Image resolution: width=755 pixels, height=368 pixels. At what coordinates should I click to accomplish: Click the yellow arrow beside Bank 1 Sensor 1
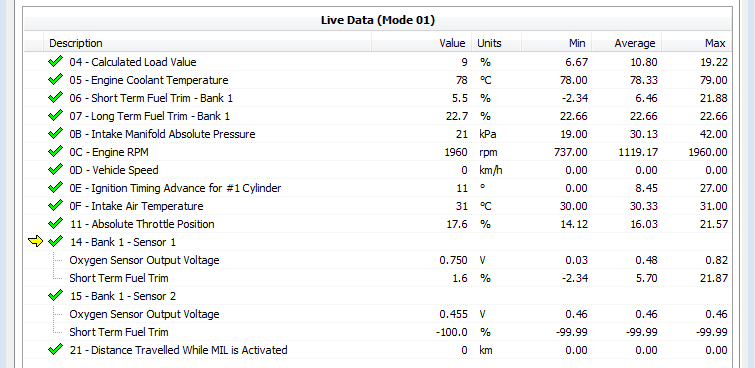(x=36, y=241)
